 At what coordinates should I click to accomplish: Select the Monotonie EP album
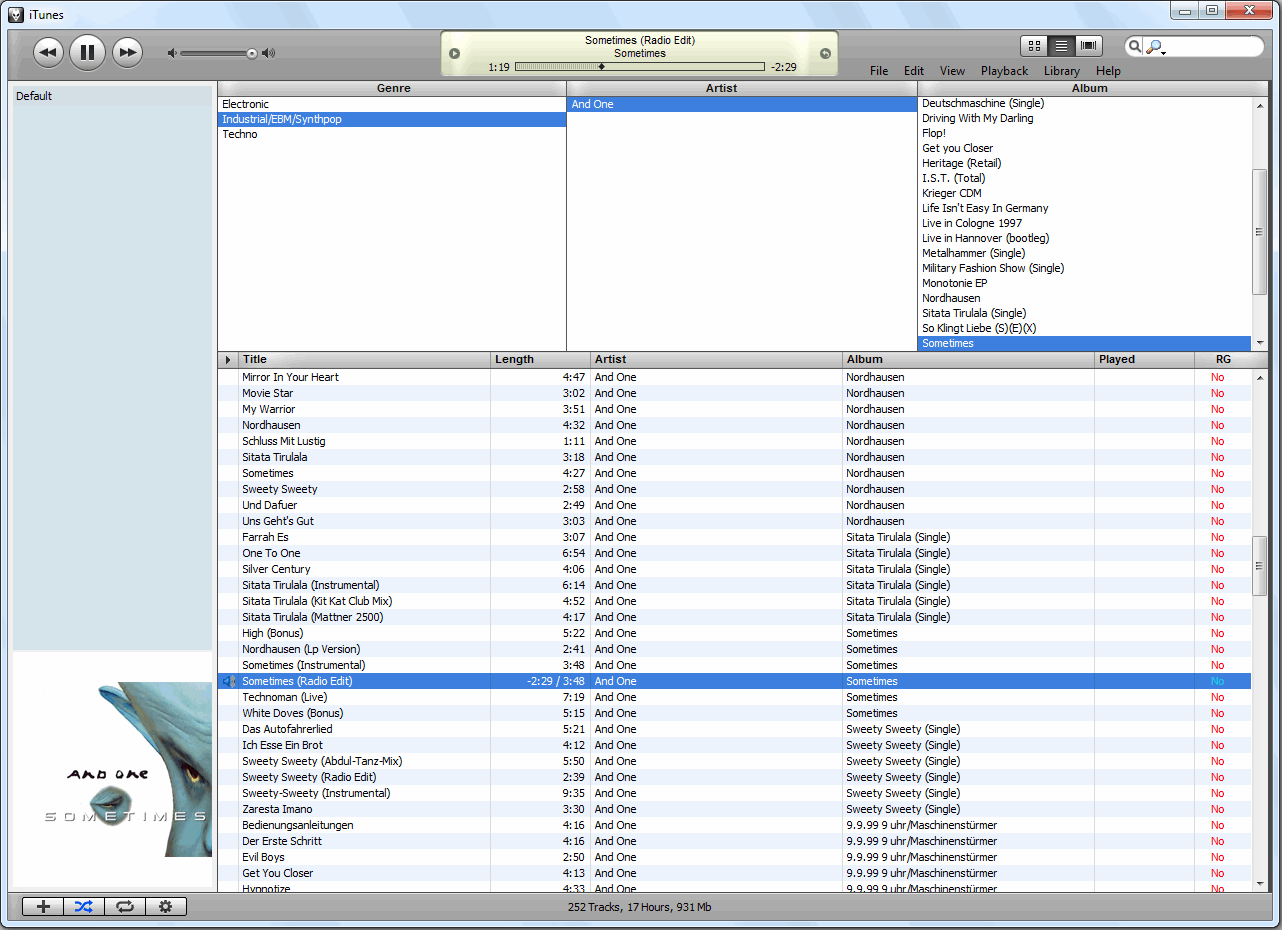coord(1085,283)
